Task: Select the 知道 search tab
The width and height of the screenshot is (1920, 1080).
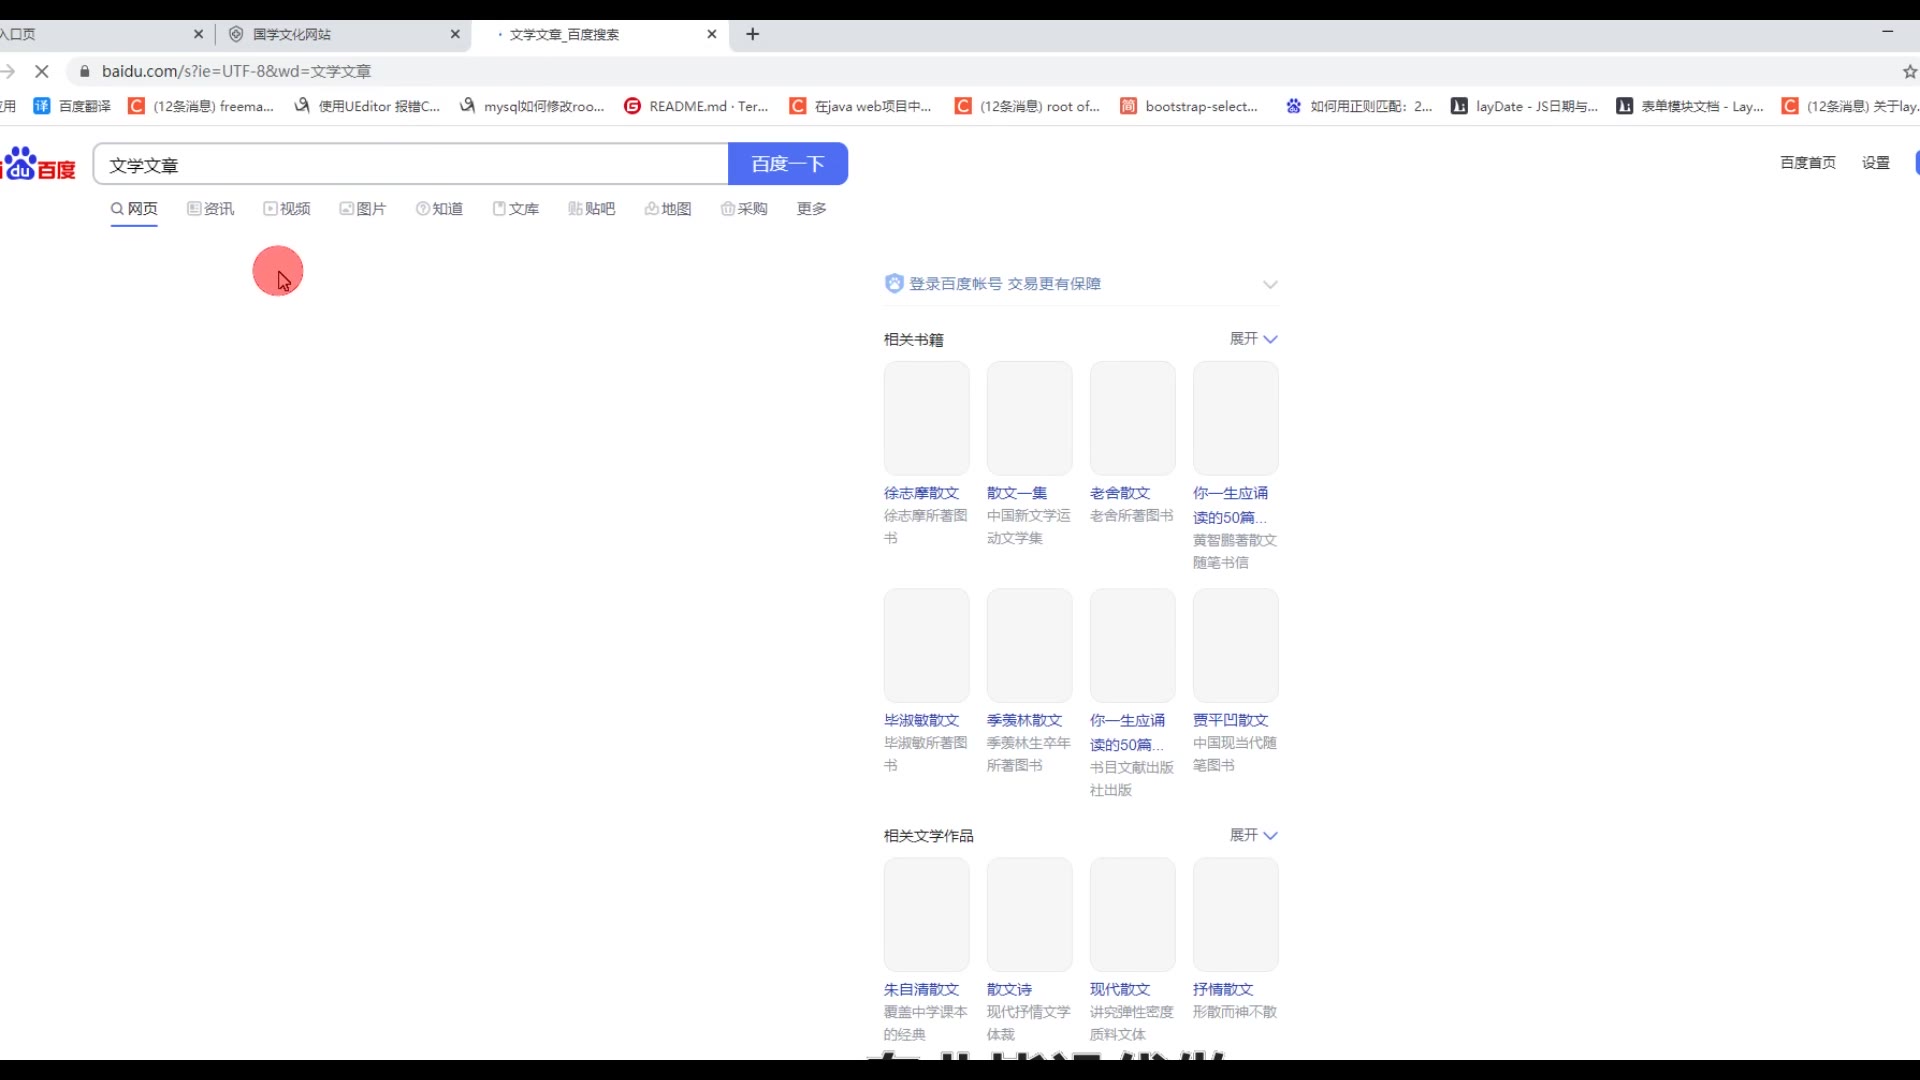Action: [439, 209]
